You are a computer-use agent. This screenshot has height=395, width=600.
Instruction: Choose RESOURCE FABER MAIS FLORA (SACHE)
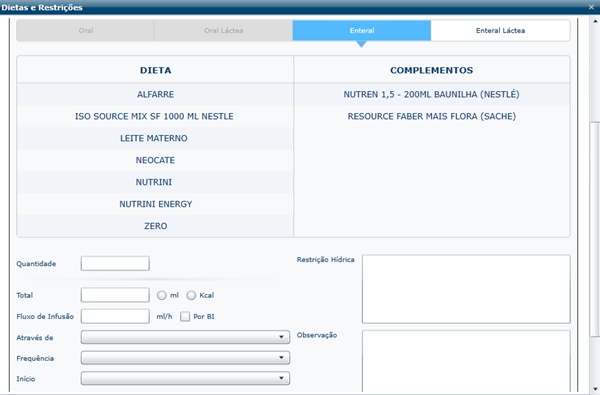click(432, 116)
